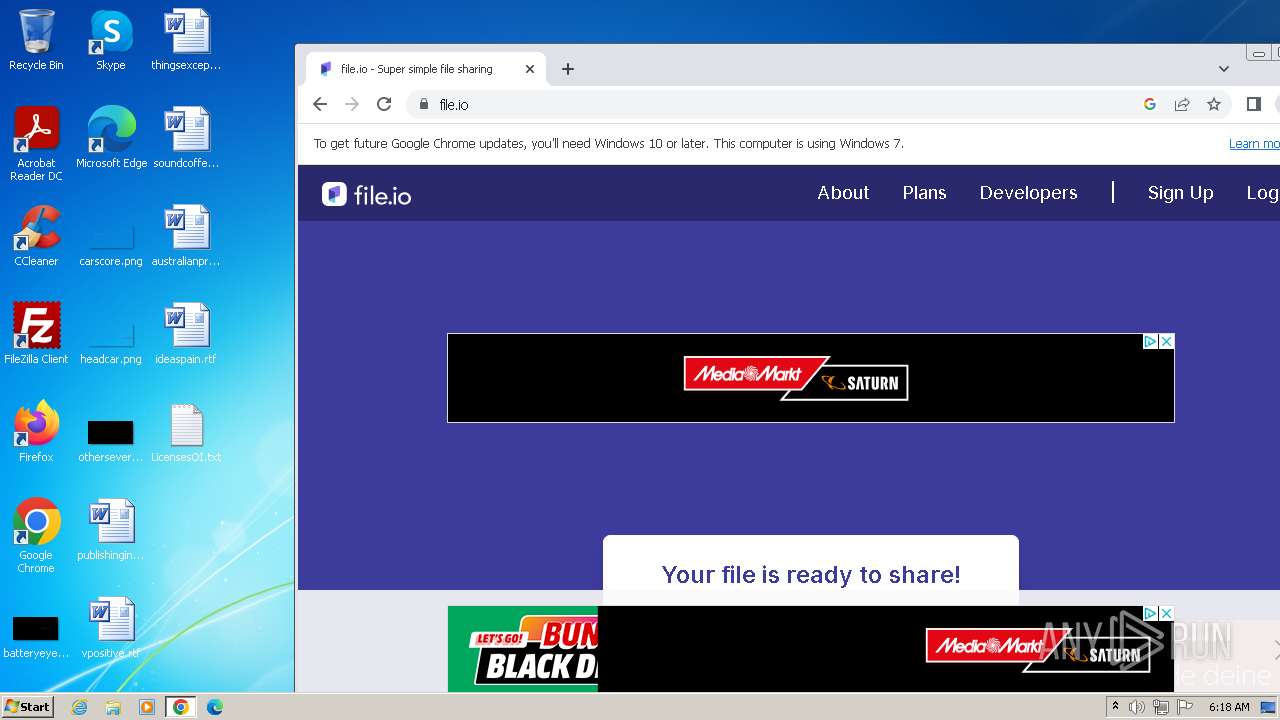Click the 6:18 AM taskbar clock

1229,707
